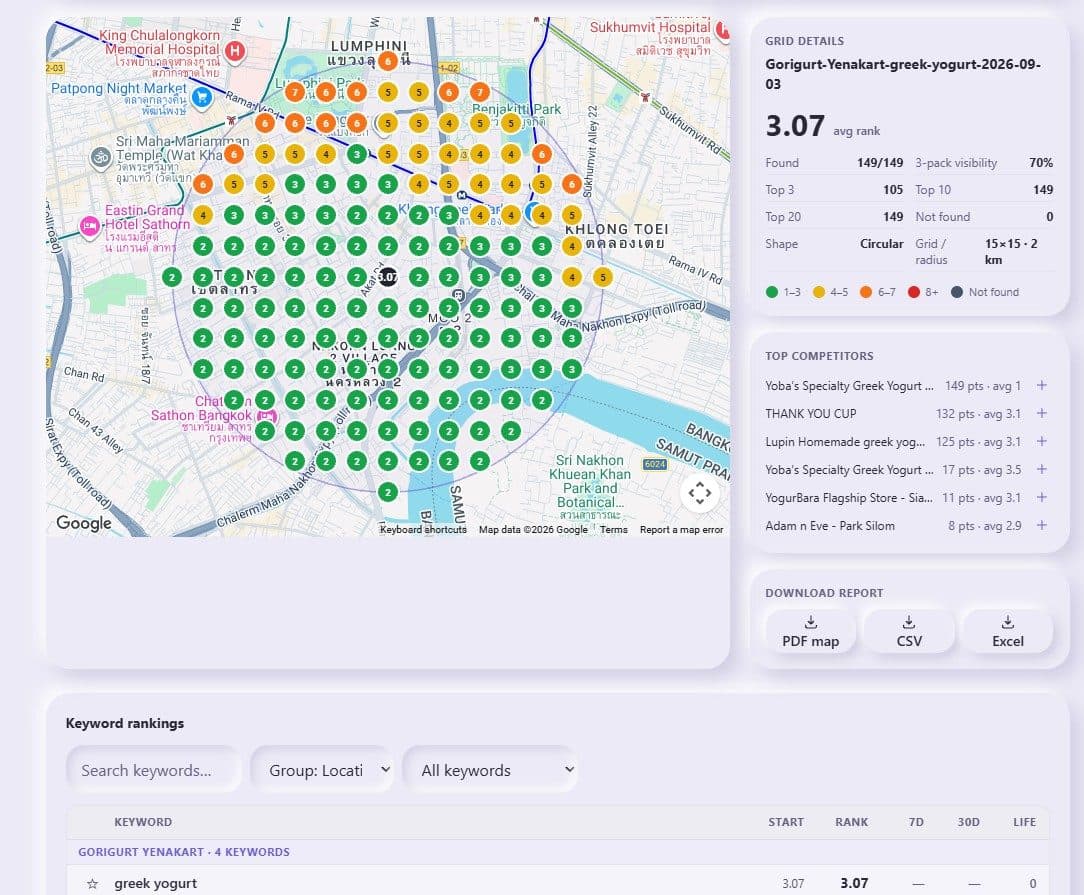Click Report a map error link
Screen dimensions: 1084x895
pyautogui.click(x=682, y=529)
